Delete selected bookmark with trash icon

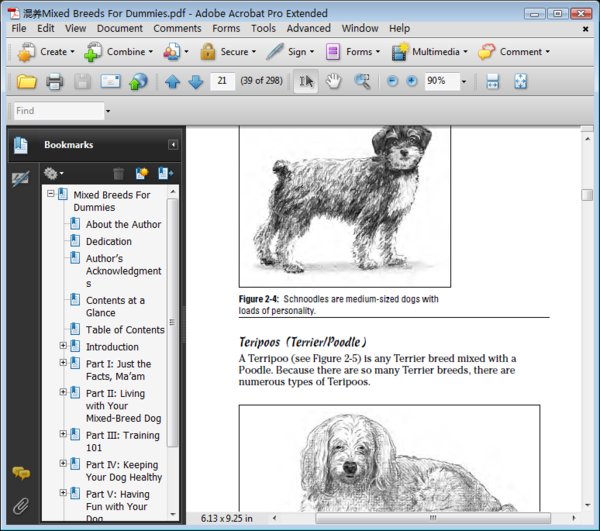[119, 173]
